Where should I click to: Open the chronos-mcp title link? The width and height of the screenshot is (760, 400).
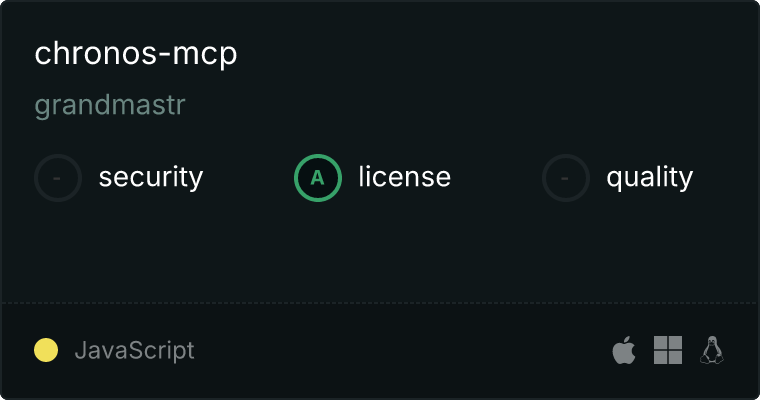(x=136, y=53)
